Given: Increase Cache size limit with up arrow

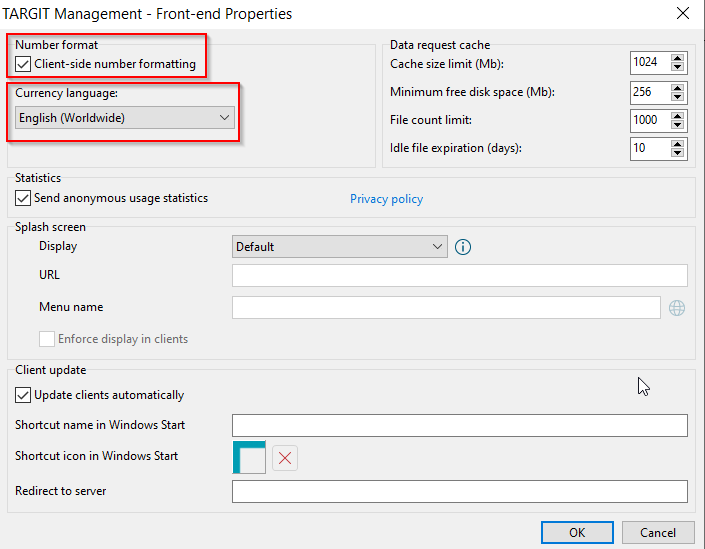Looking at the screenshot, I should point(677,58).
